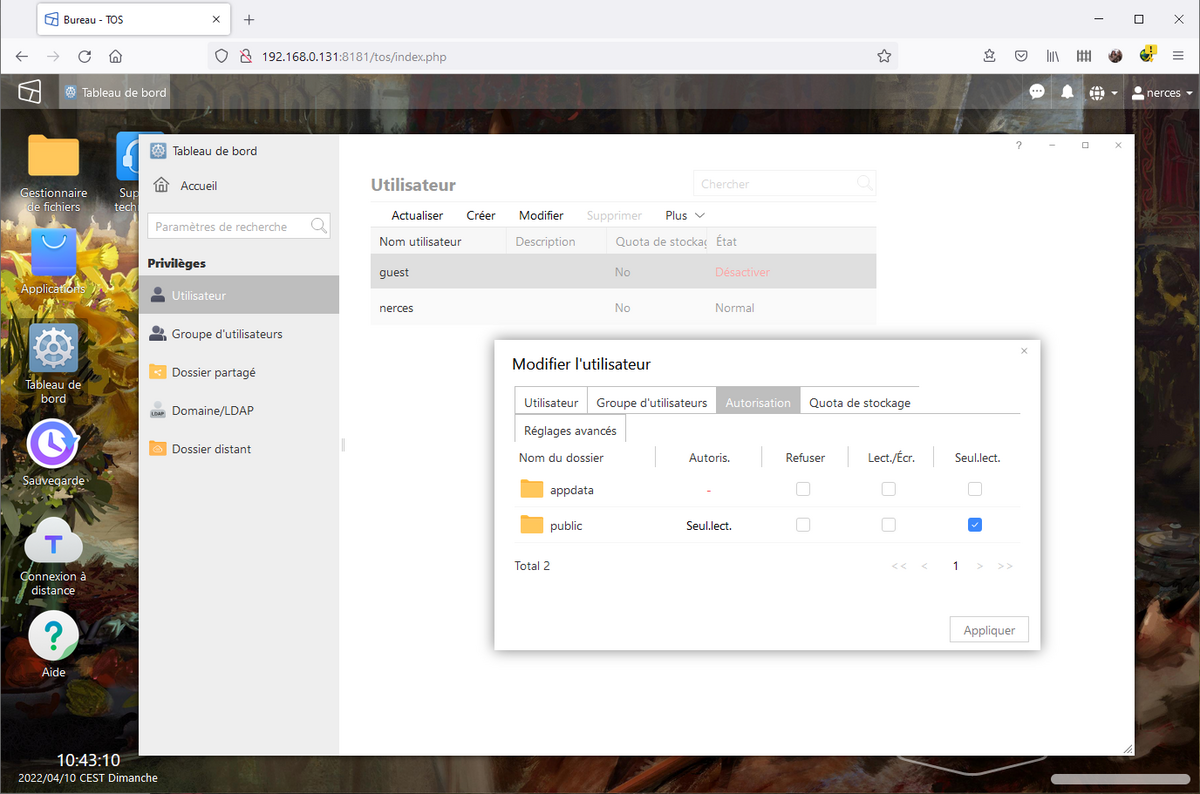Check Seul.lect. for the appdata folder
Viewport: 1200px width, 794px height.
[975, 489]
